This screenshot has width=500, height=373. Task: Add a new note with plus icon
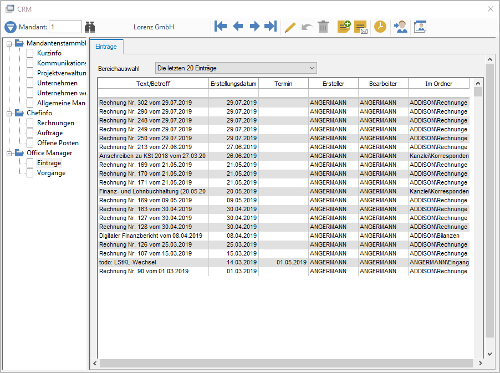click(x=344, y=27)
